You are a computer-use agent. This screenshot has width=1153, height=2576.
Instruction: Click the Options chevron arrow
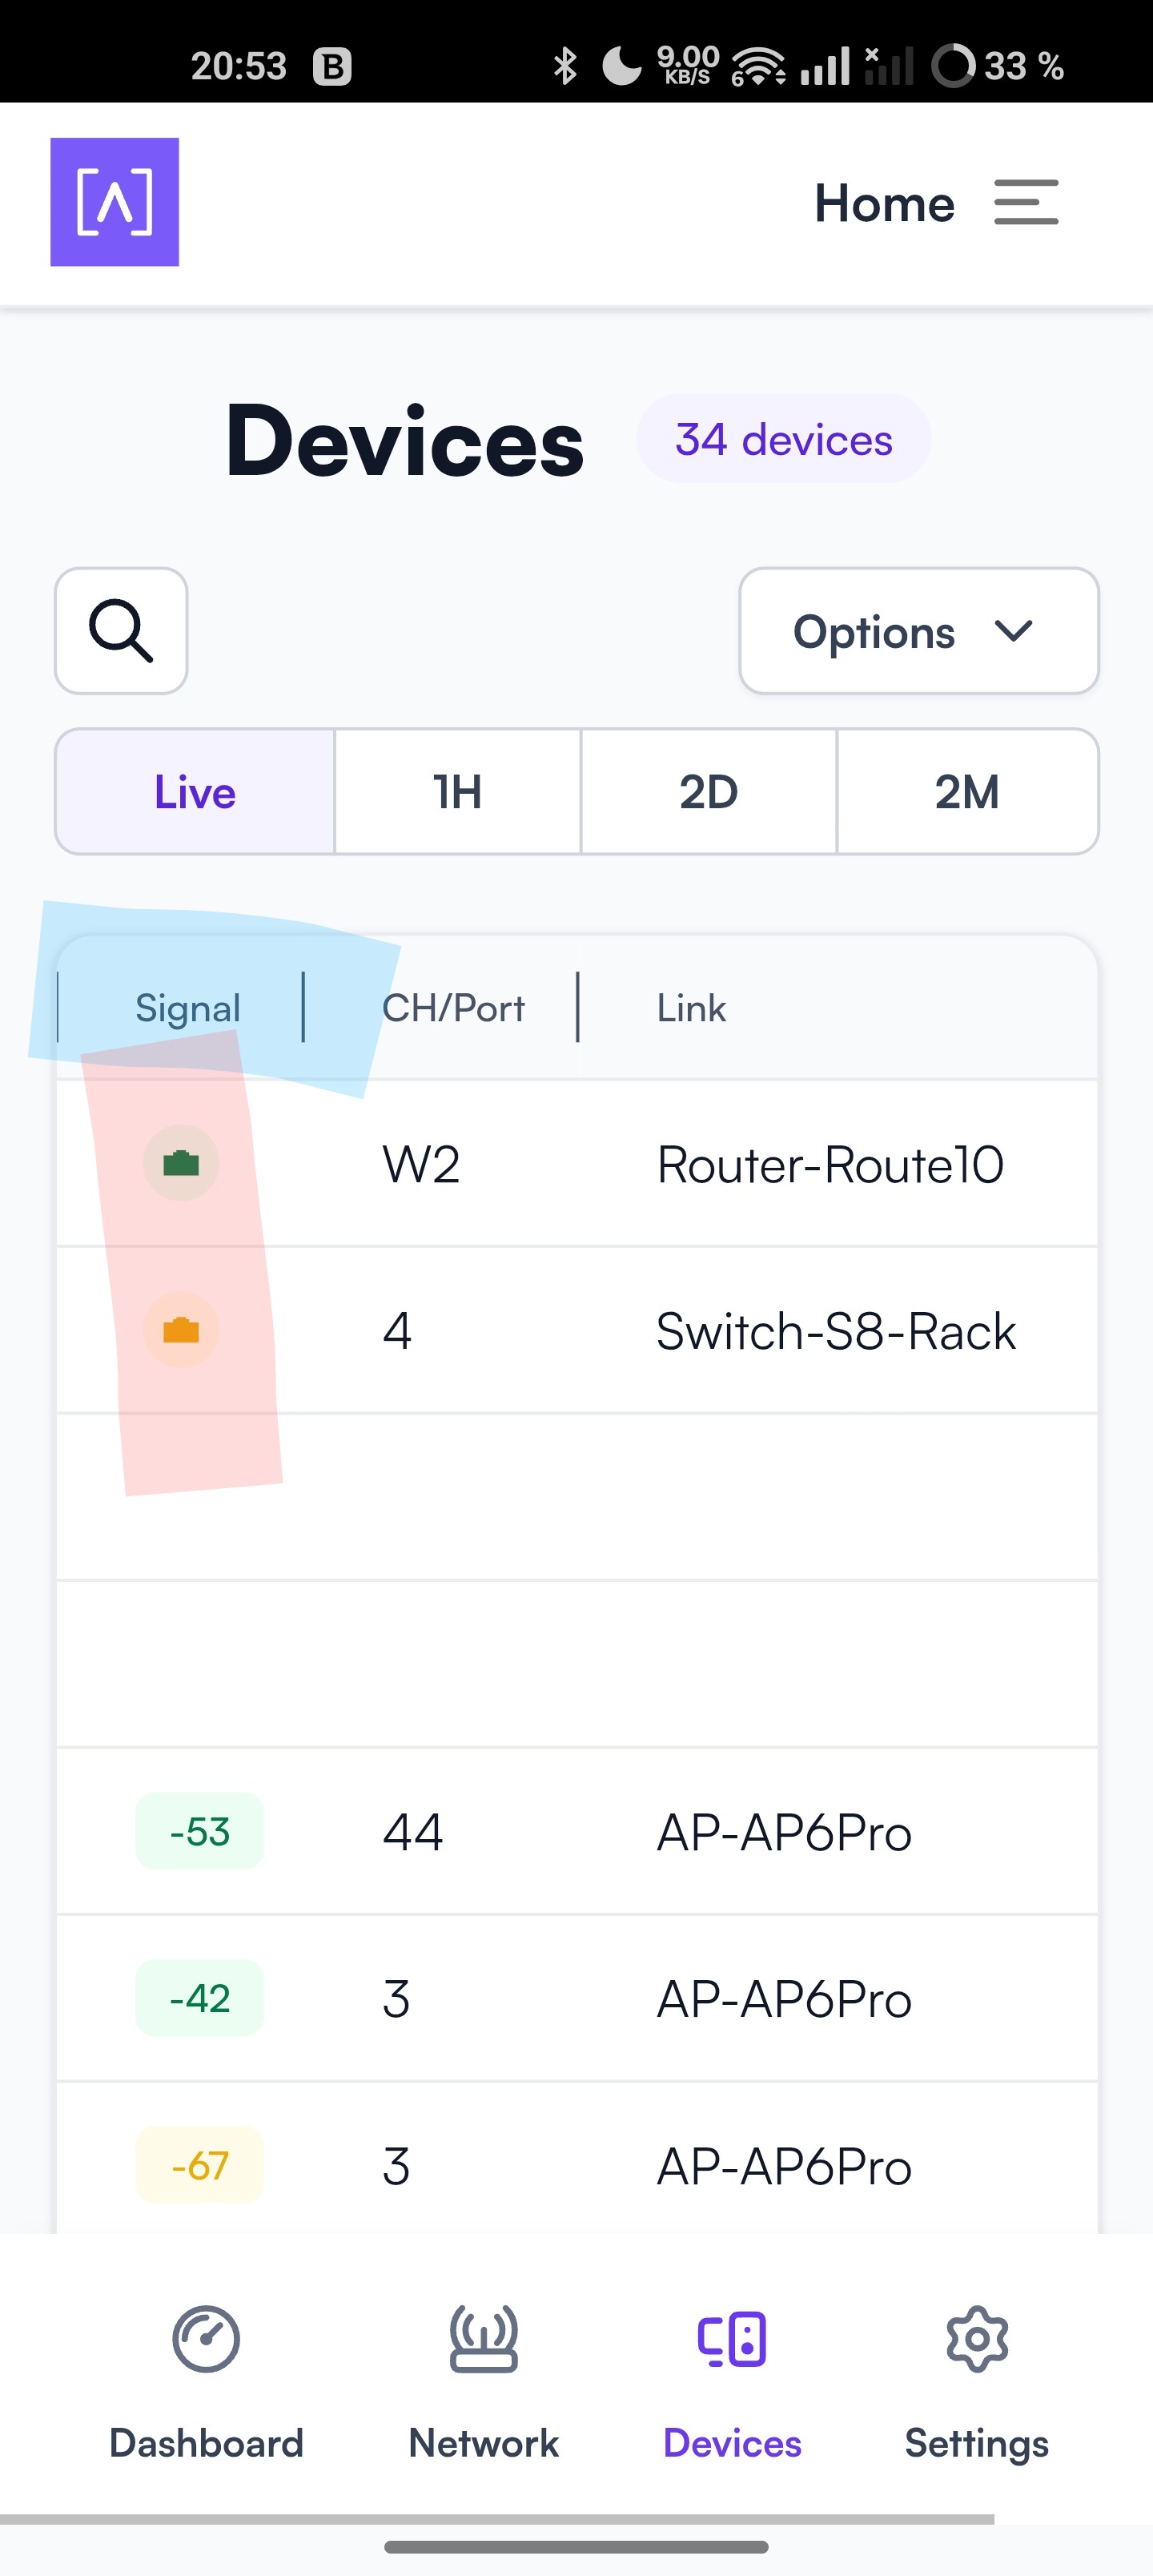(x=1014, y=631)
